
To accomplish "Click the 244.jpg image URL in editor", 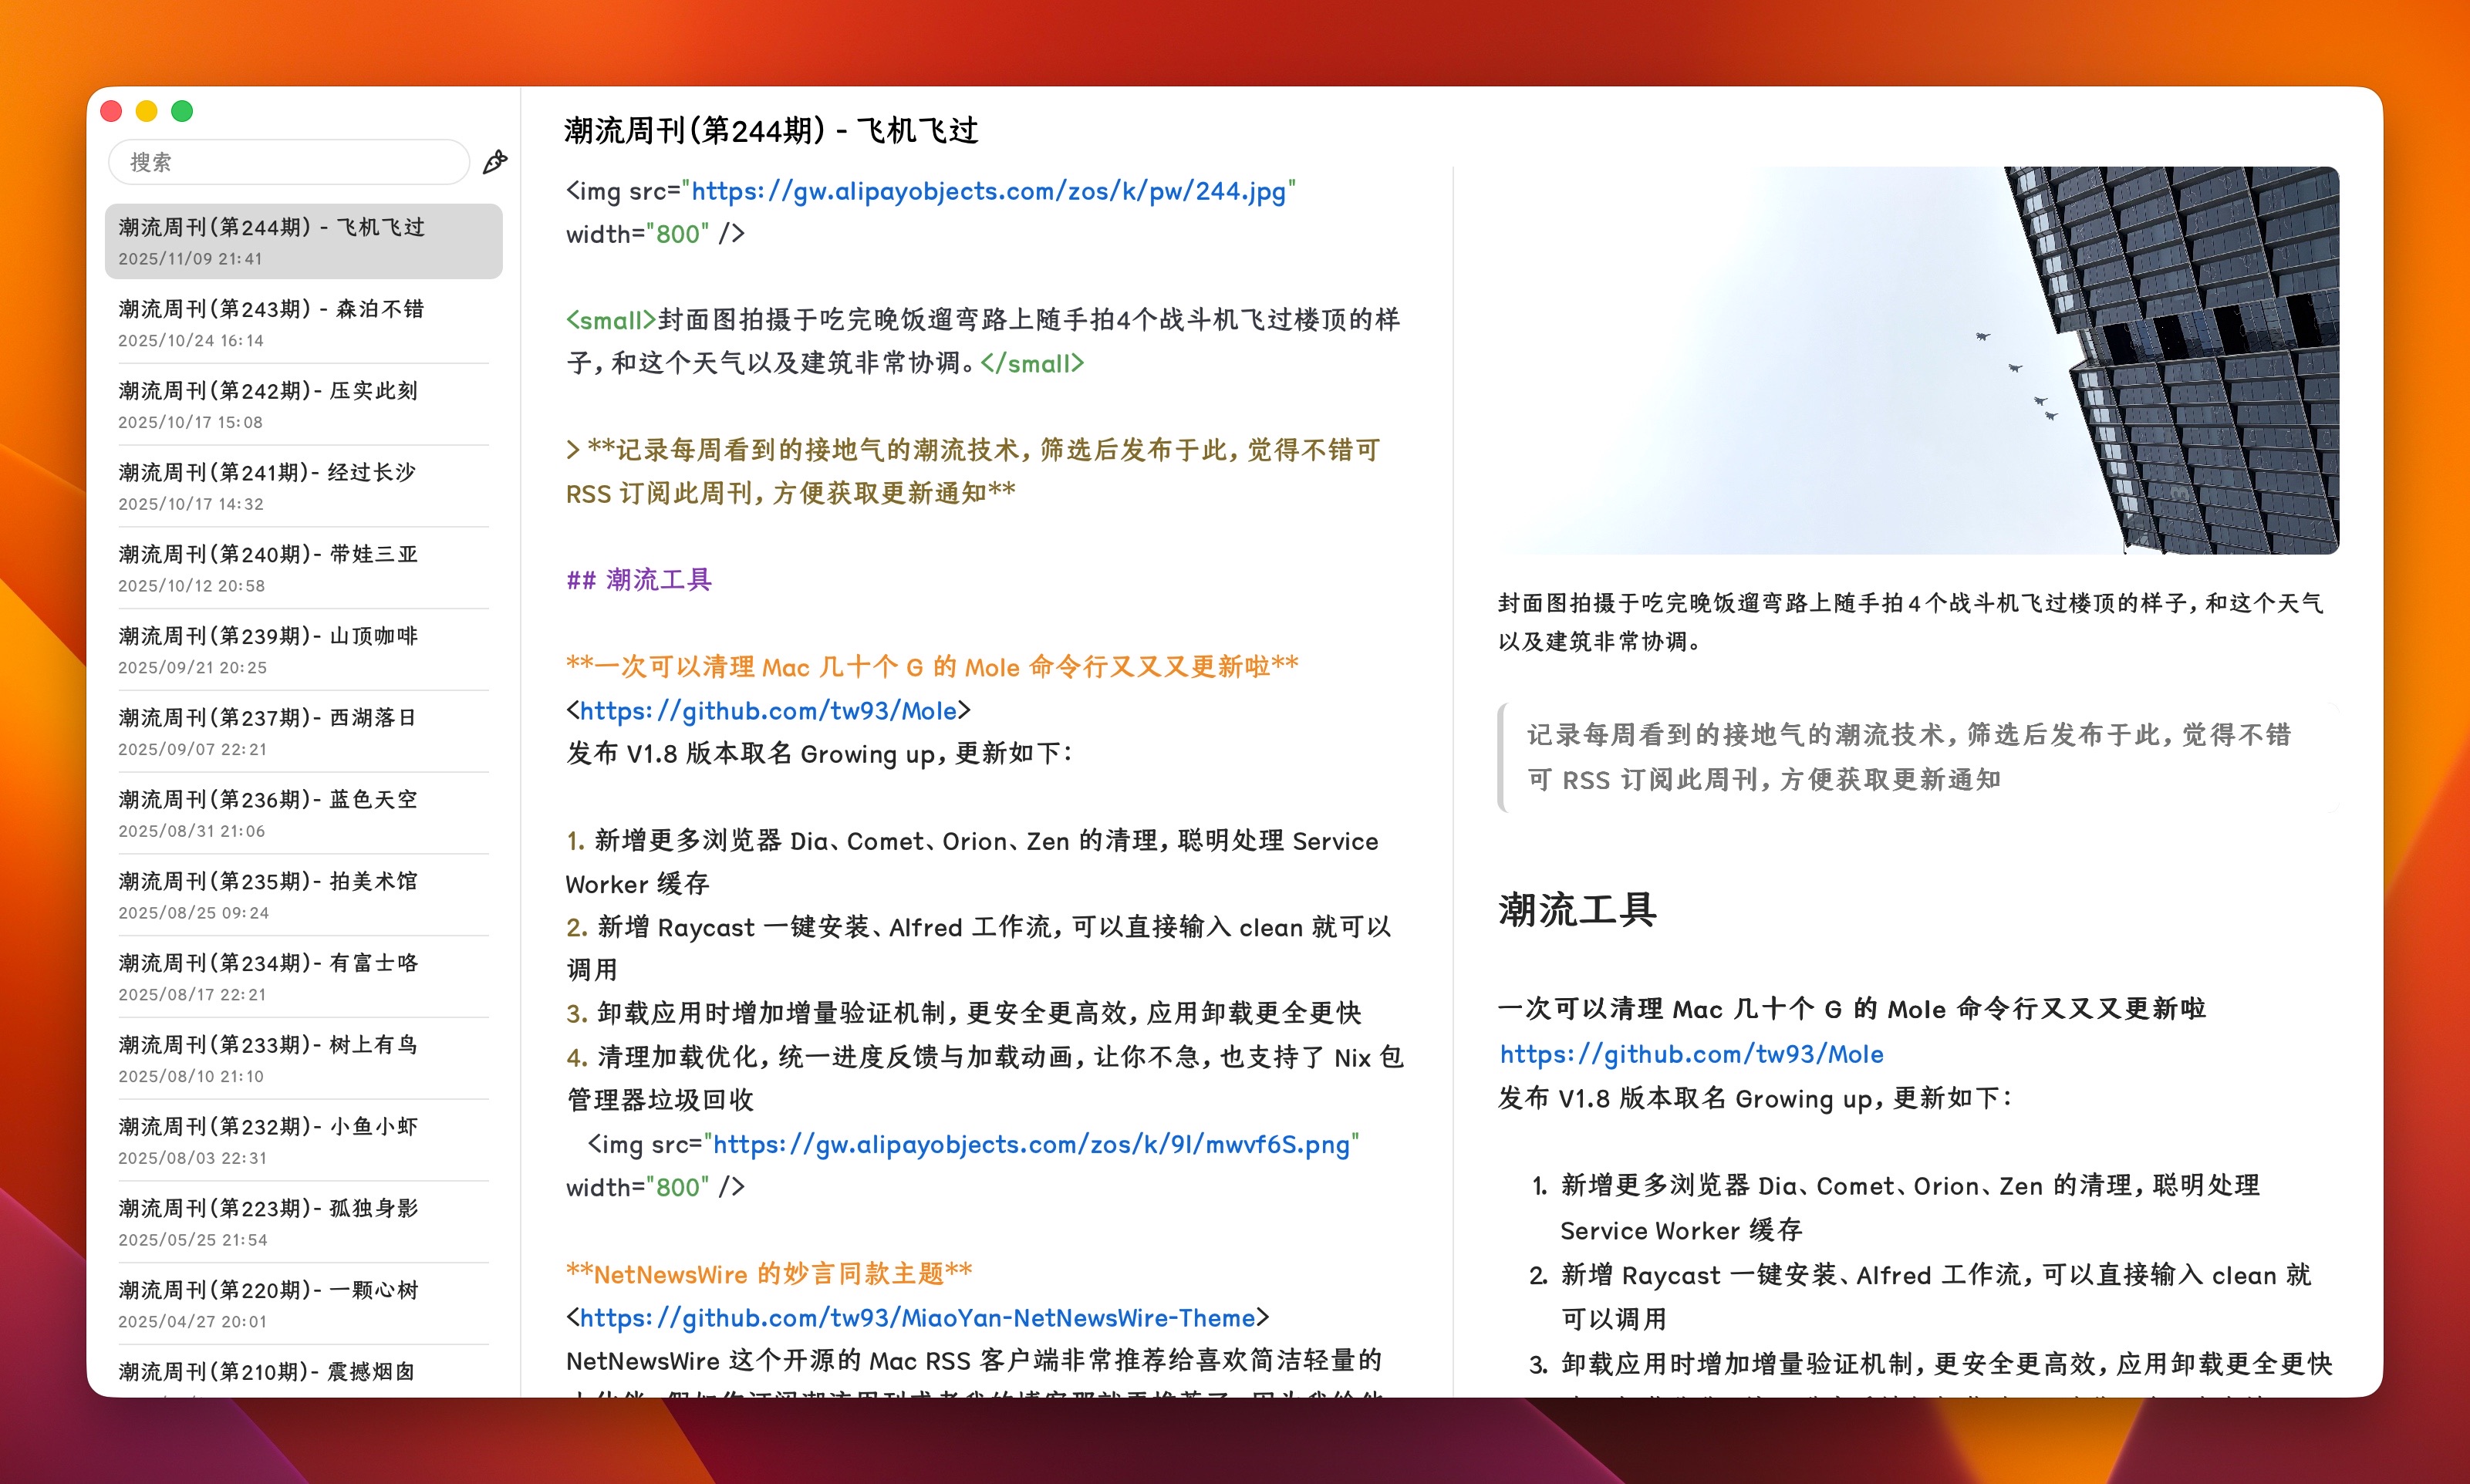I will [x=988, y=191].
